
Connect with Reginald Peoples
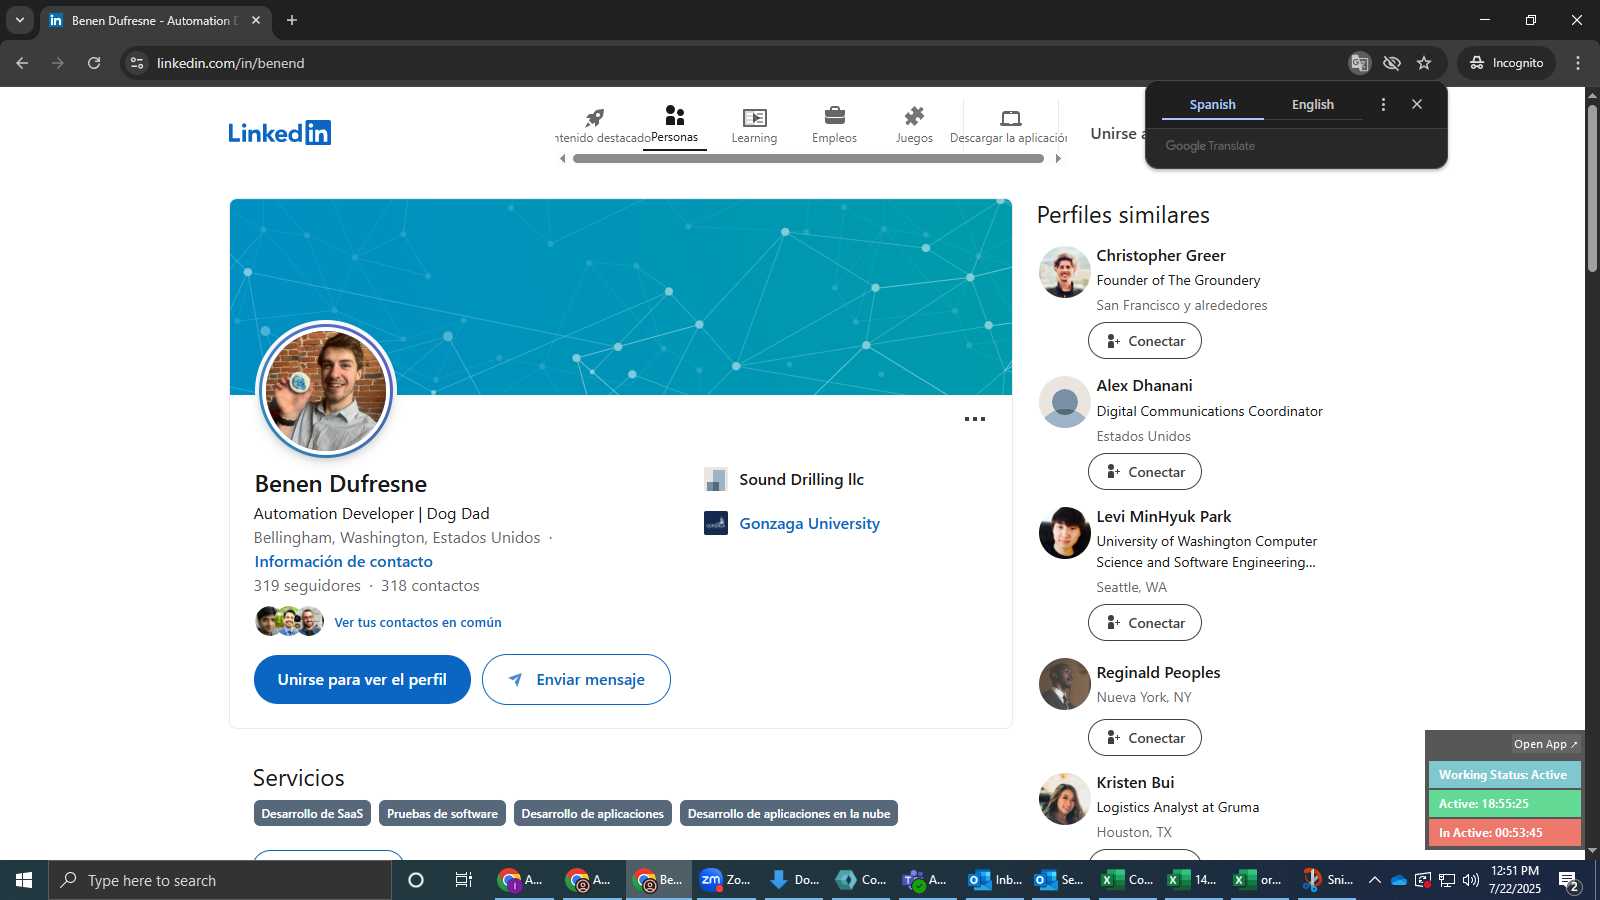[x=1145, y=738]
